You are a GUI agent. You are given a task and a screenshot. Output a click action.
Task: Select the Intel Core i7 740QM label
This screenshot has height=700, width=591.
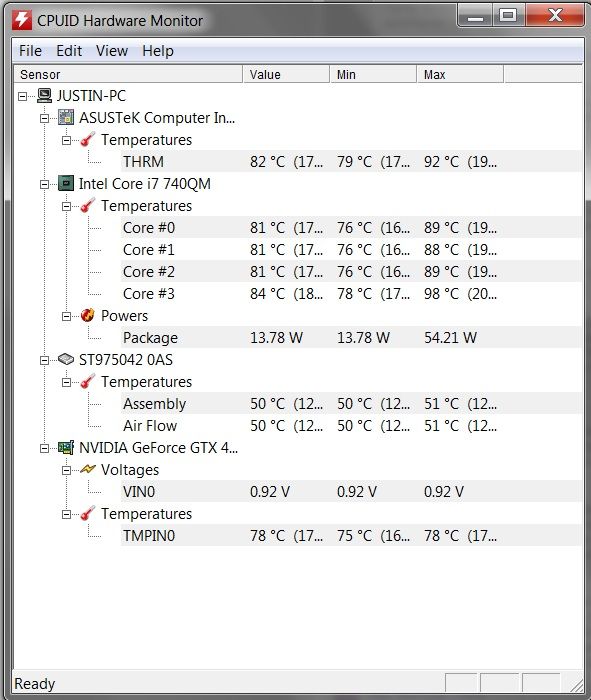(145, 184)
